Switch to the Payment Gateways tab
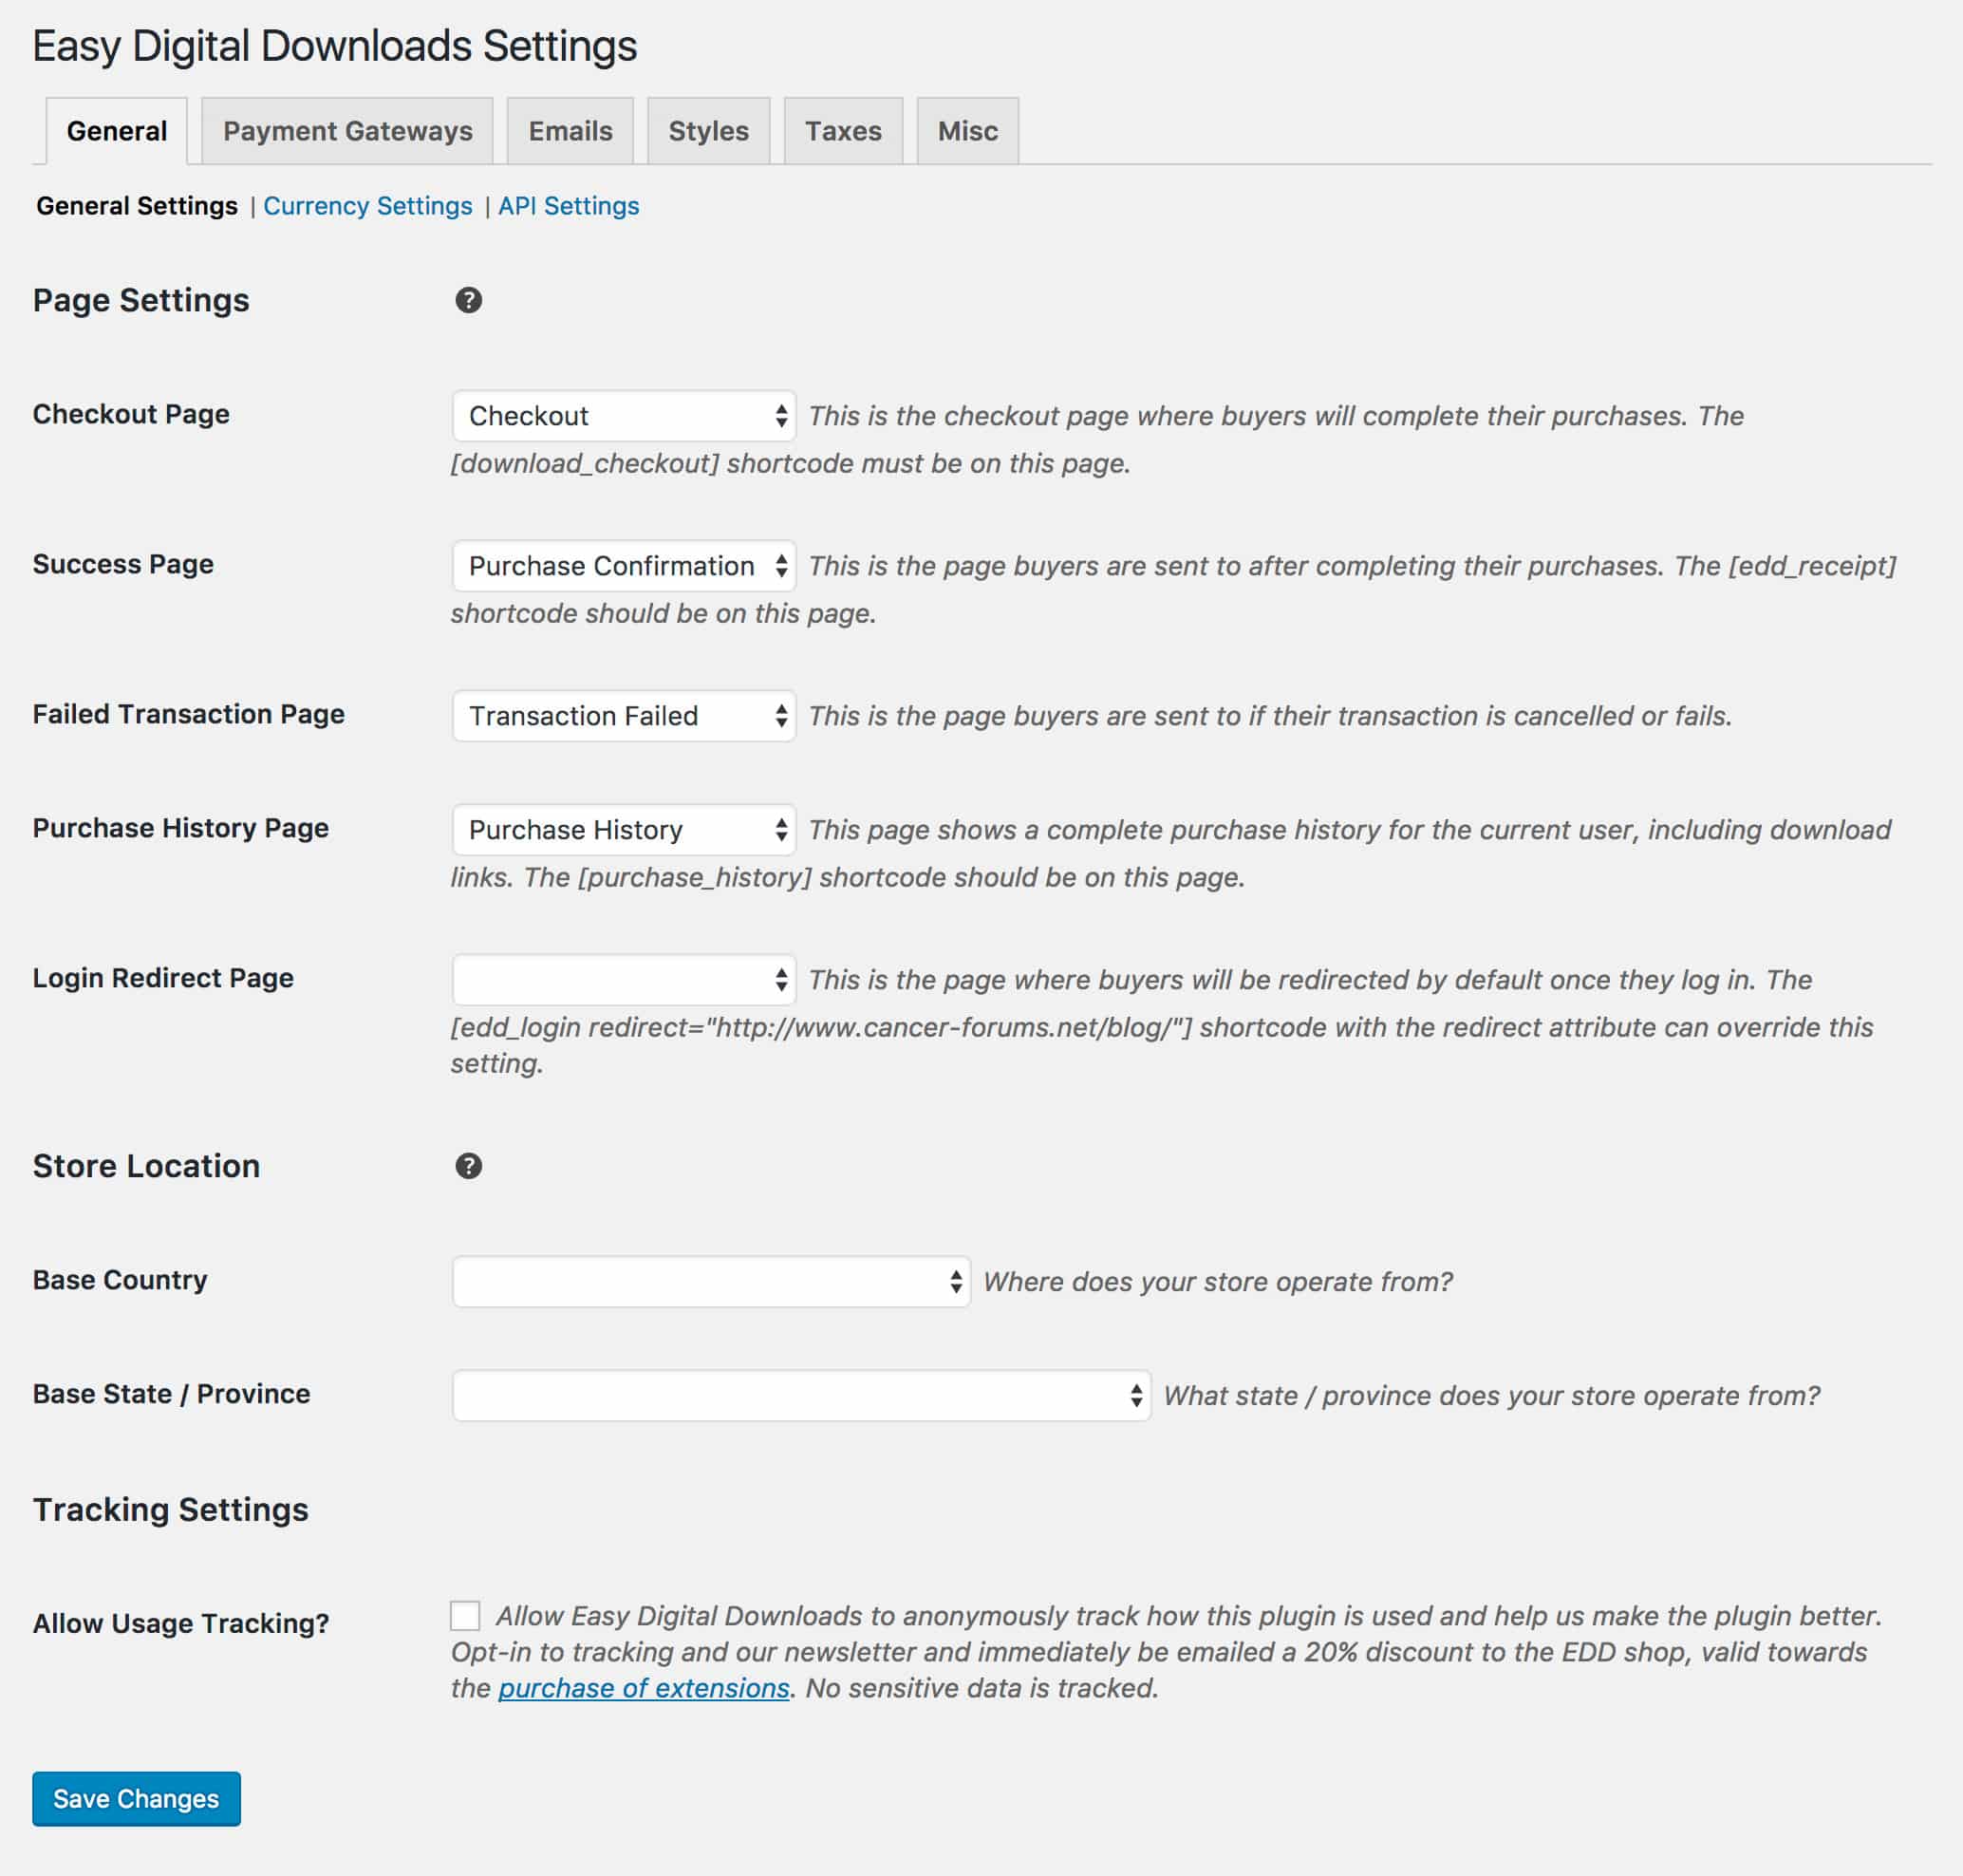 (347, 131)
